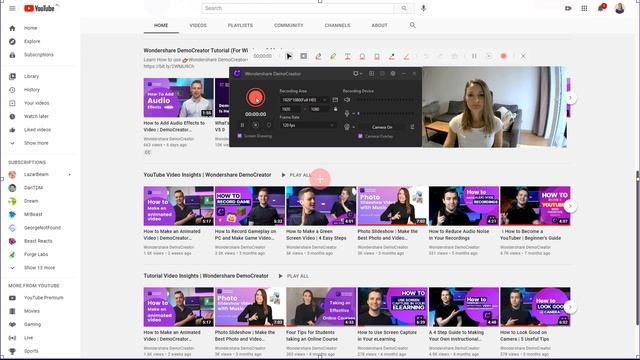Toggle the microphone icon in Recording Device
This screenshot has height=360, width=640.
(x=347, y=113)
